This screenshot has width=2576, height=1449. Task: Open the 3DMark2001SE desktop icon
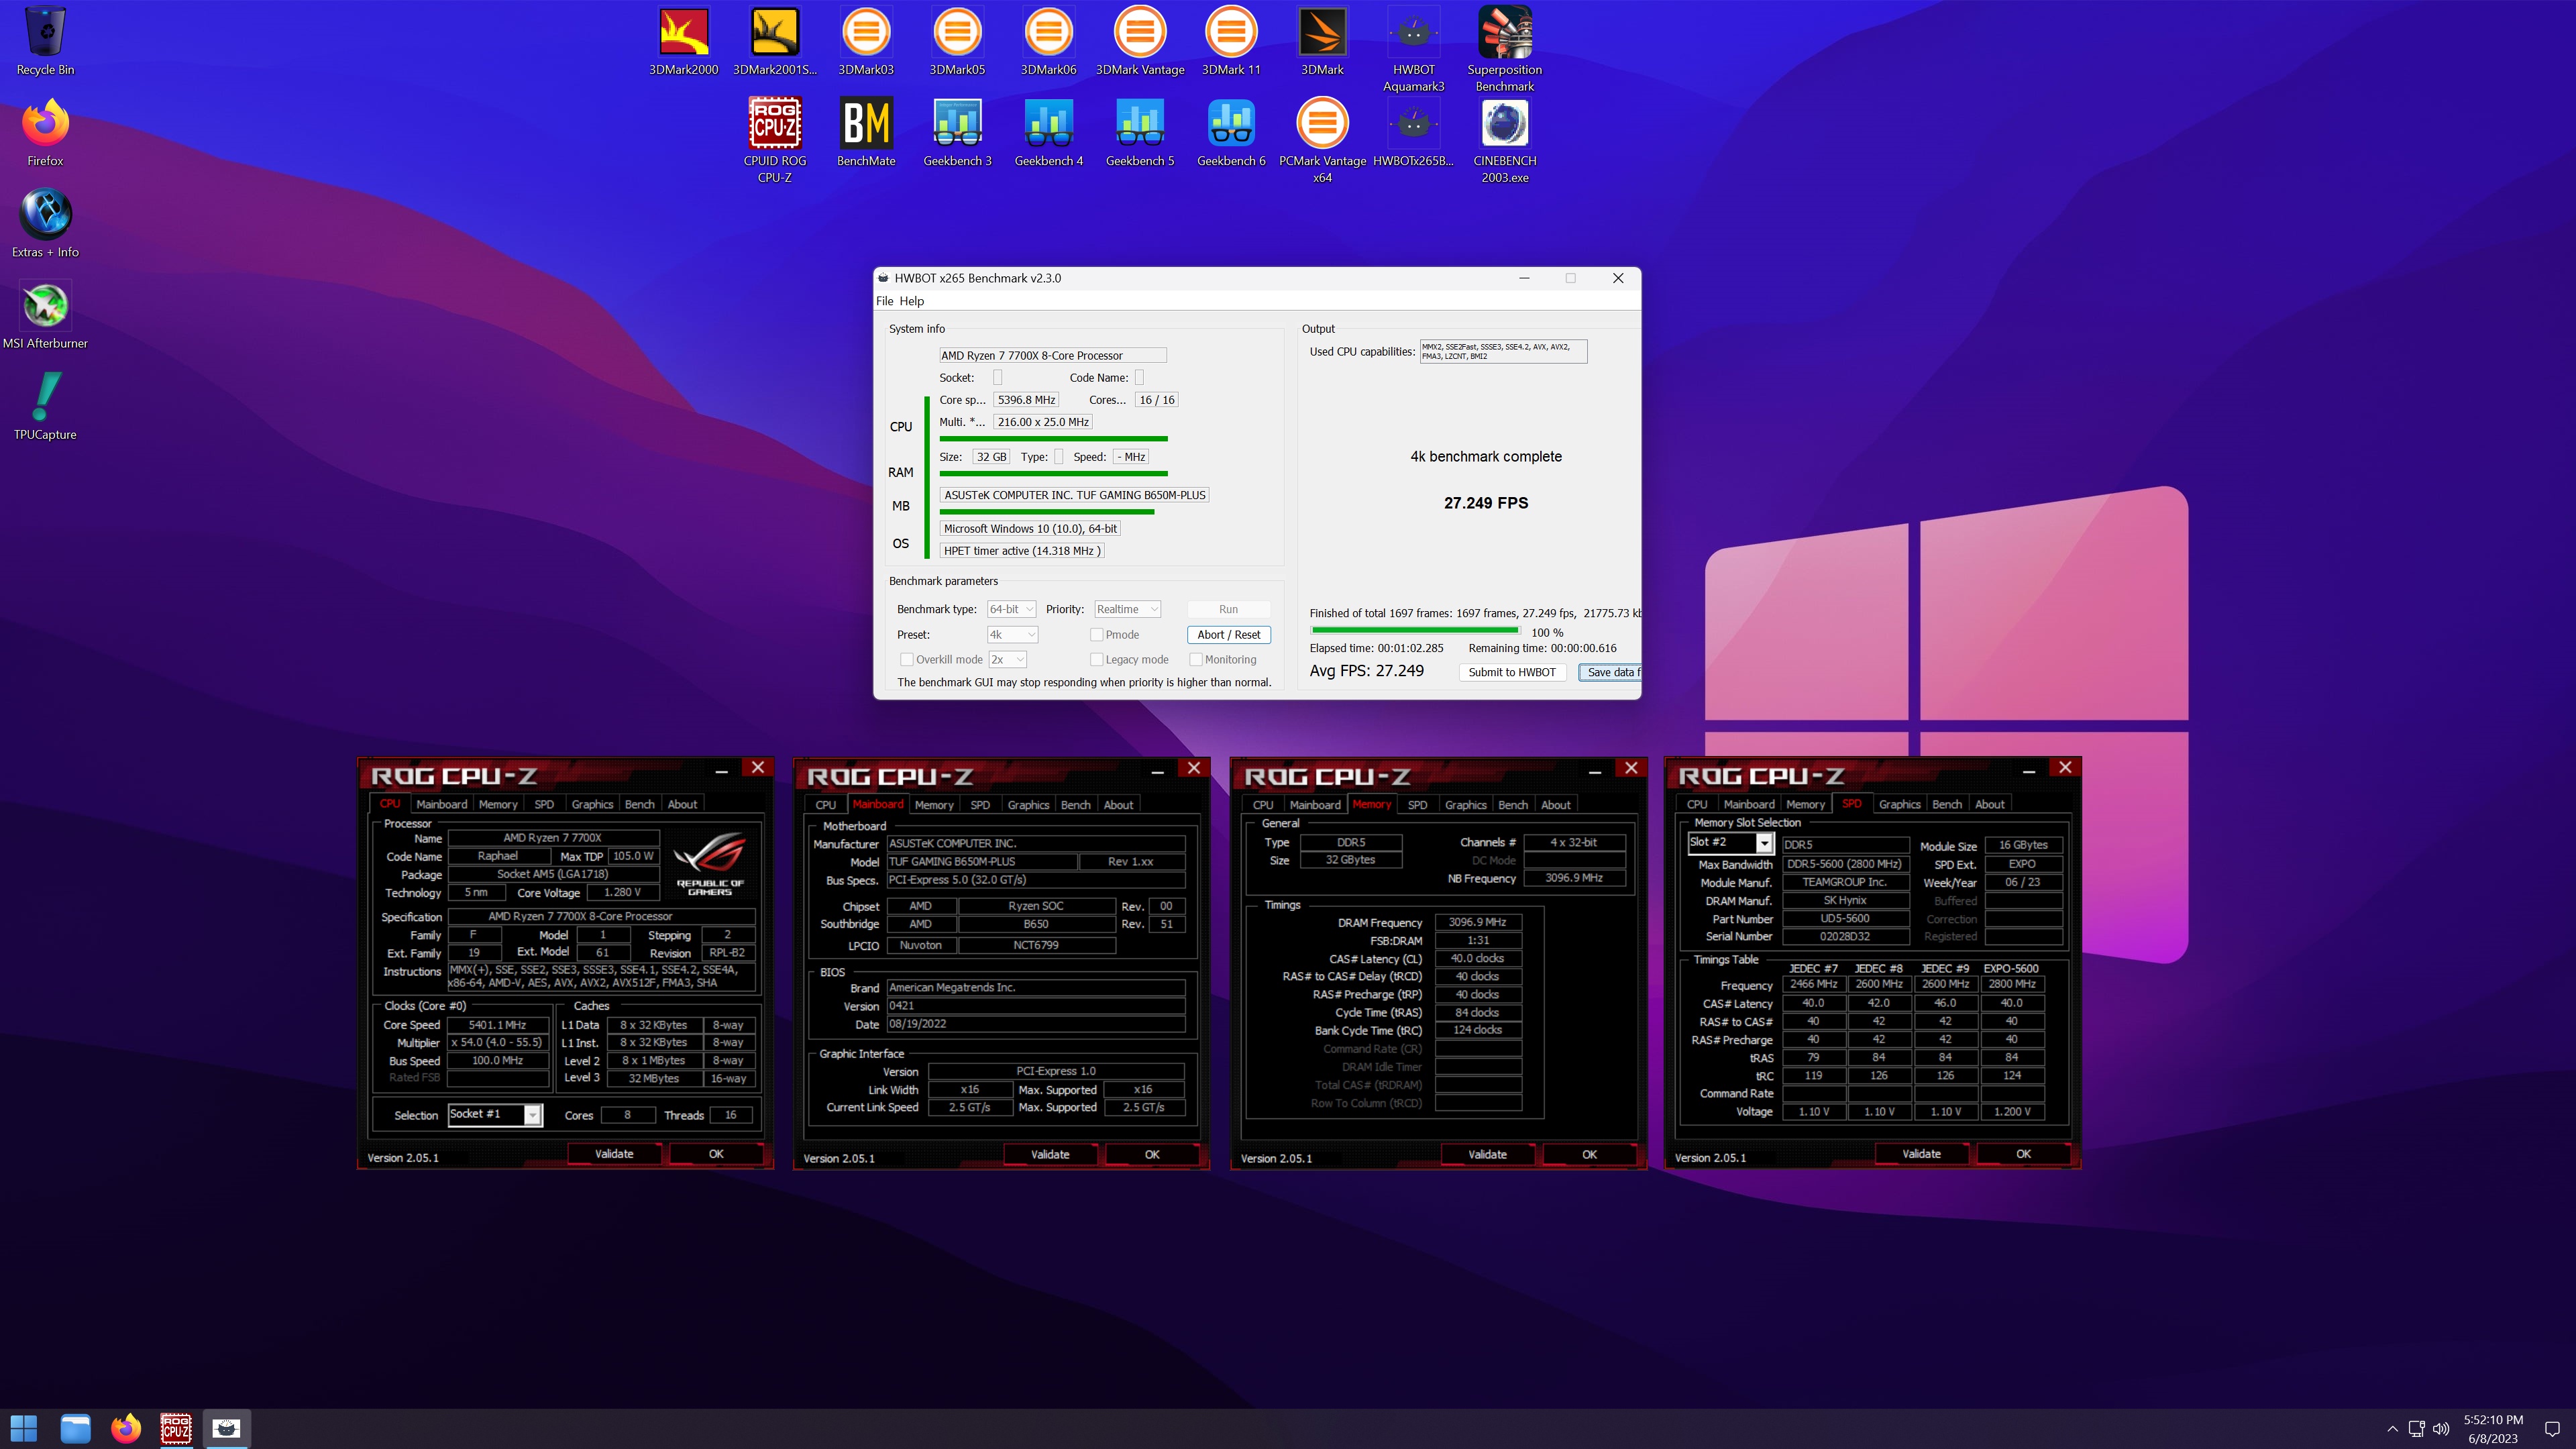(774, 42)
